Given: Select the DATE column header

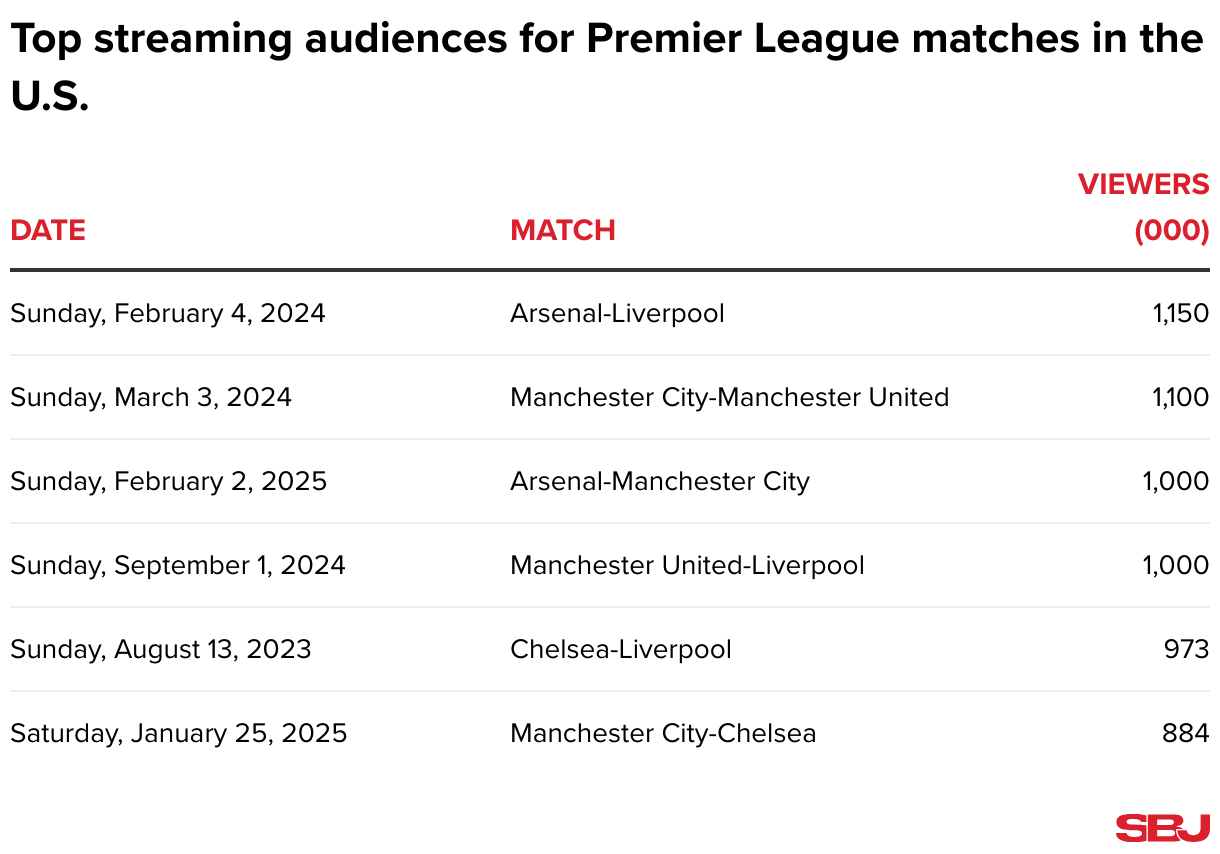Looking at the screenshot, I should (48, 230).
